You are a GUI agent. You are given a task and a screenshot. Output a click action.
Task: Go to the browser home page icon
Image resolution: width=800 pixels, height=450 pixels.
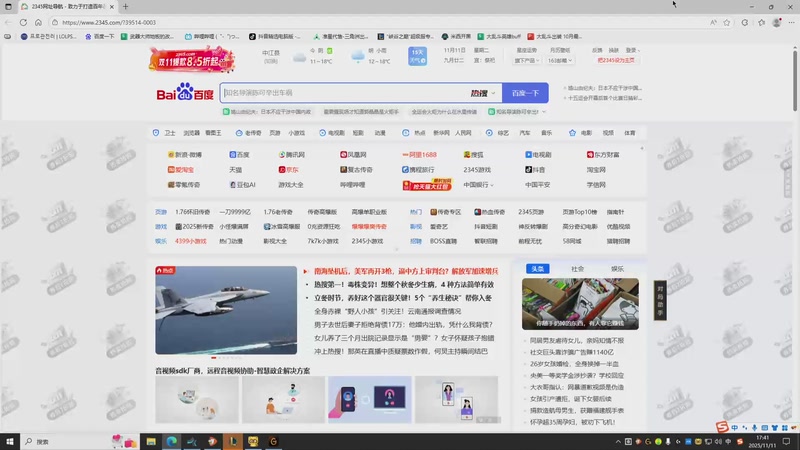click(x=38, y=22)
